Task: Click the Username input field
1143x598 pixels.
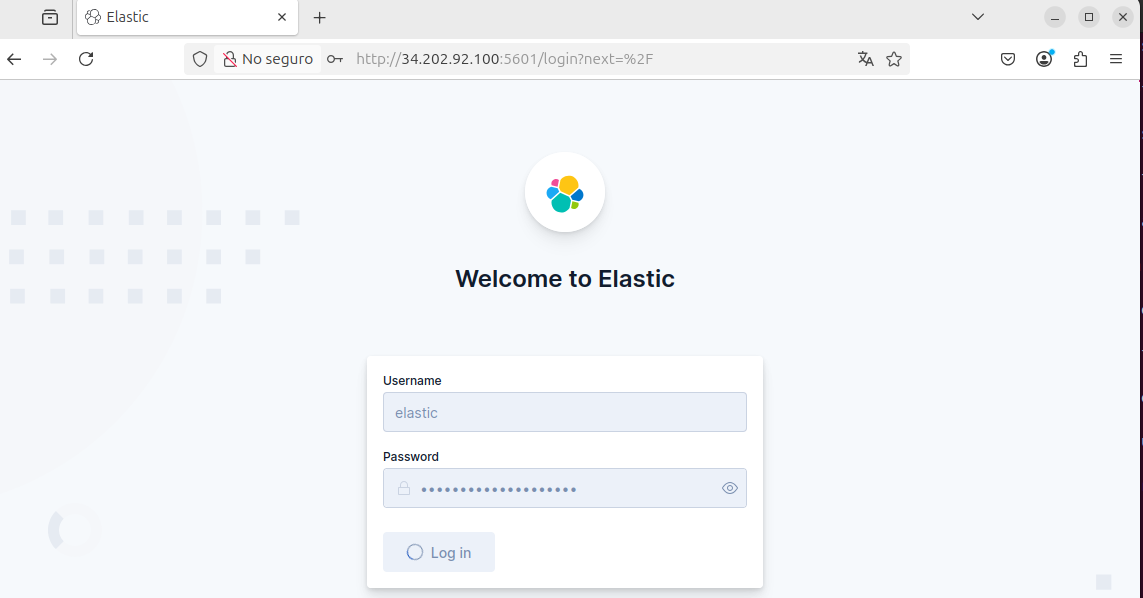Action: pyautogui.click(x=564, y=412)
